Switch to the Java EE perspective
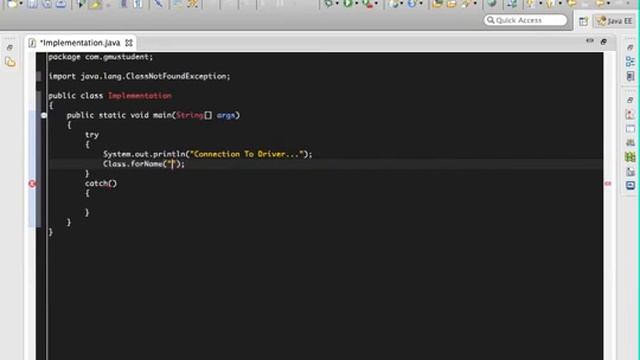The image size is (640, 360). (614, 21)
